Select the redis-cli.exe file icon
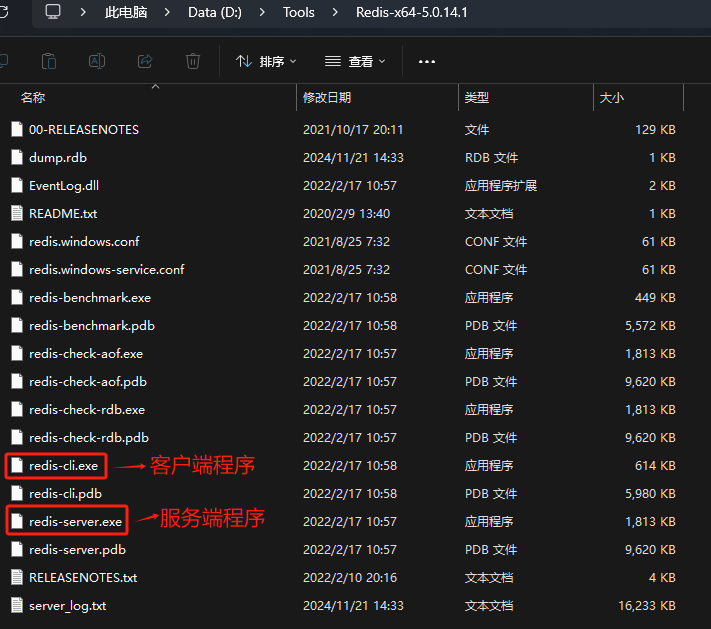Image resolution: width=711 pixels, height=629 pixels. tap(17, 465)
